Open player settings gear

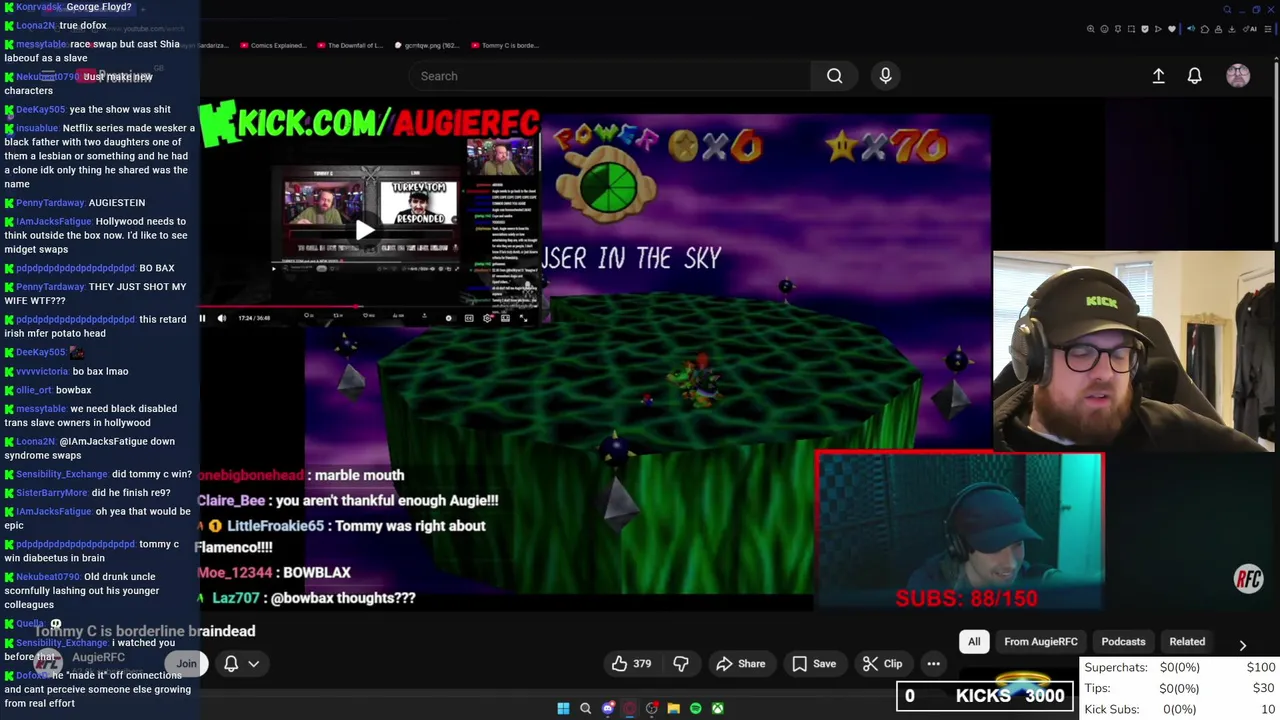point(487,318)
